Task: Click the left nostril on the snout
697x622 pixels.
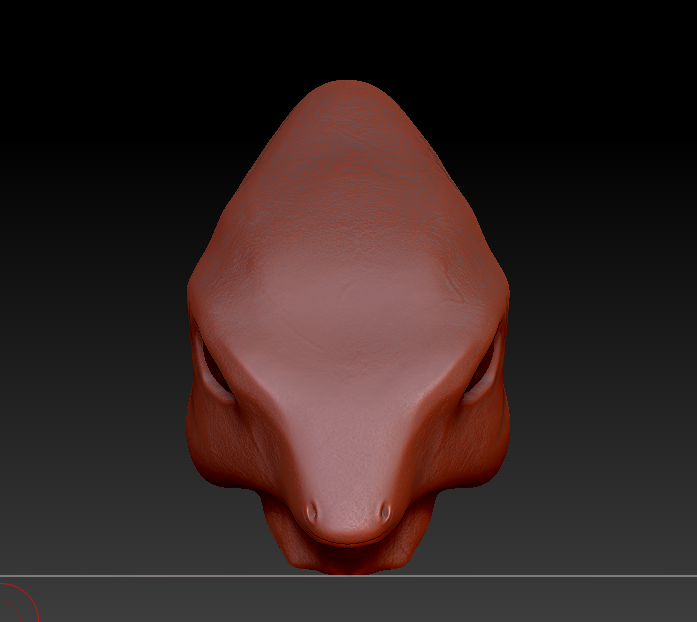Action: tap(312, 513)
